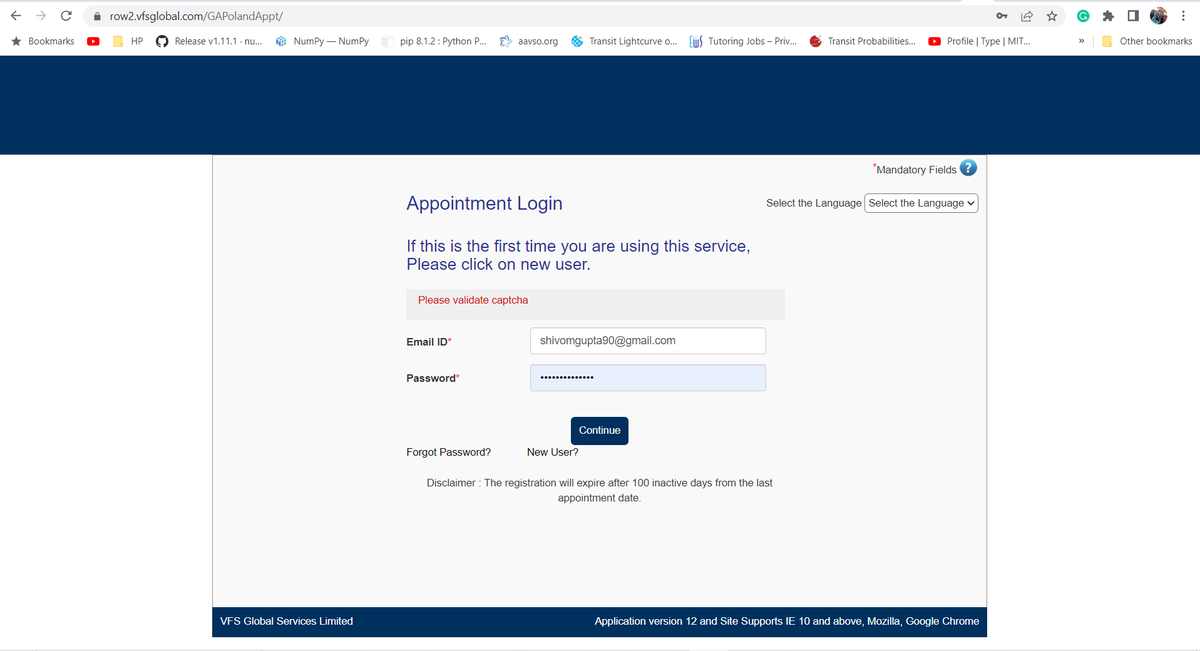Image resolution: width=1200 pixels, height=651 pixels.
Task: Go back with browser back arrow
Action: point(16,16)
